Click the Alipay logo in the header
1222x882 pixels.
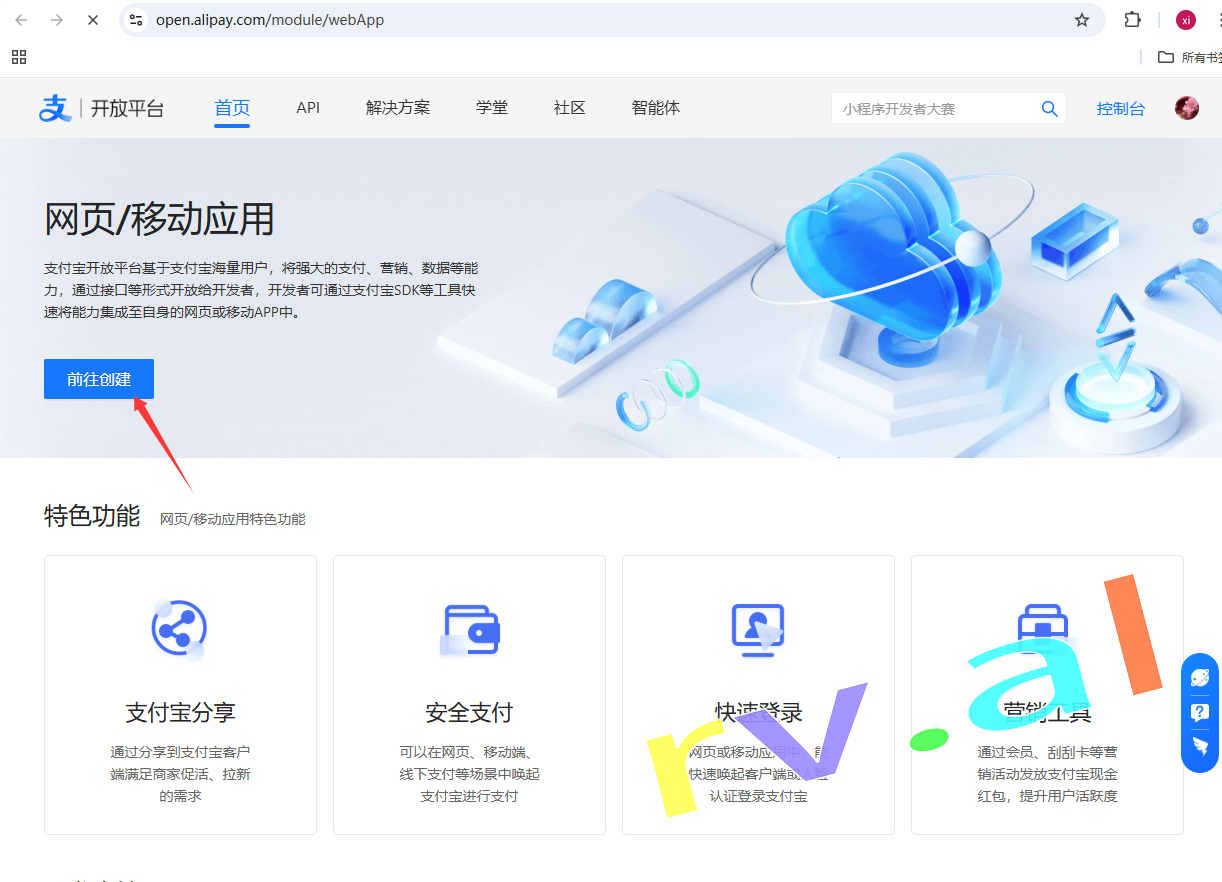pos(55,108)
